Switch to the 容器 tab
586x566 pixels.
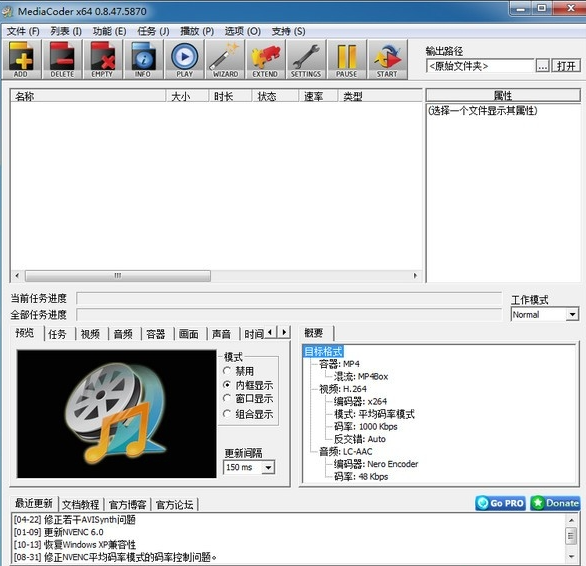[155, 334]
